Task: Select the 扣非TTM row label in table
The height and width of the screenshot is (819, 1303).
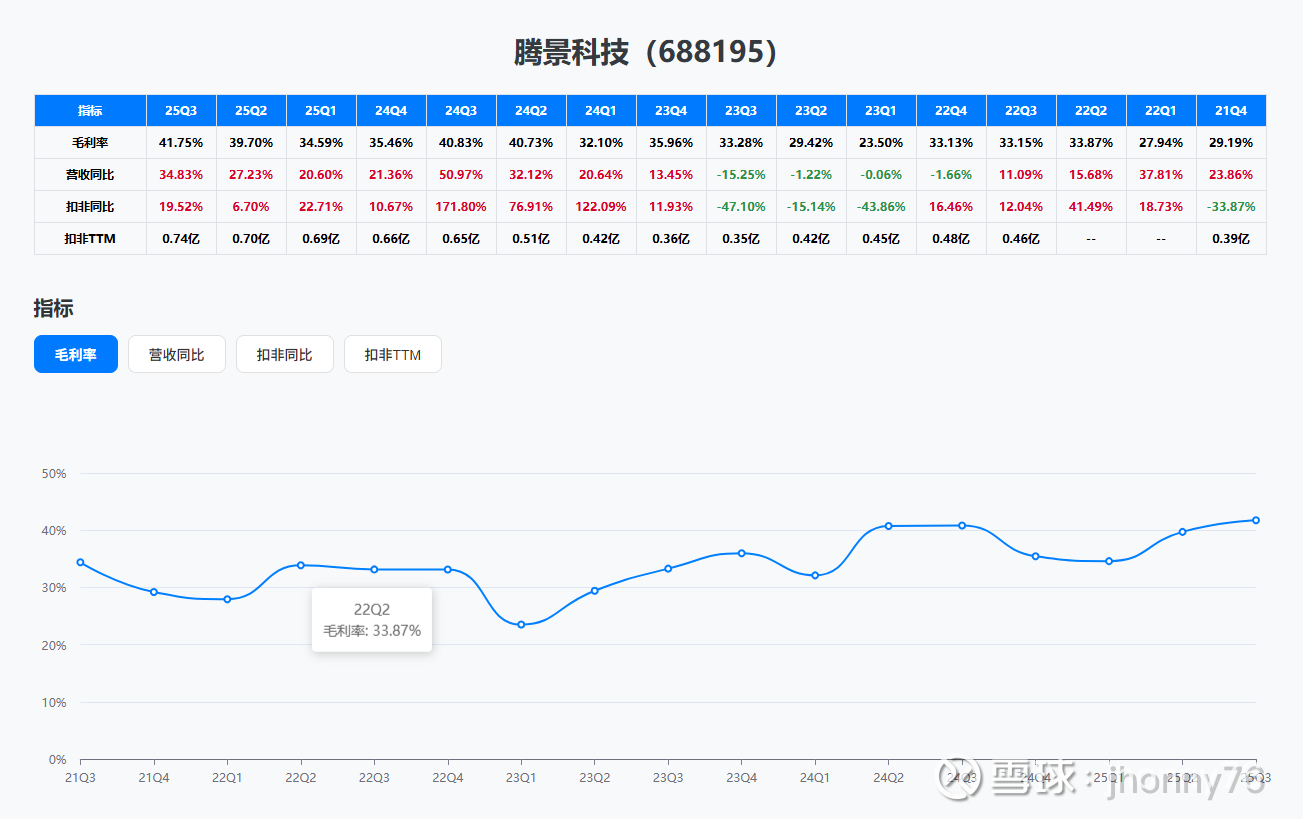Action: click(90, 239)
